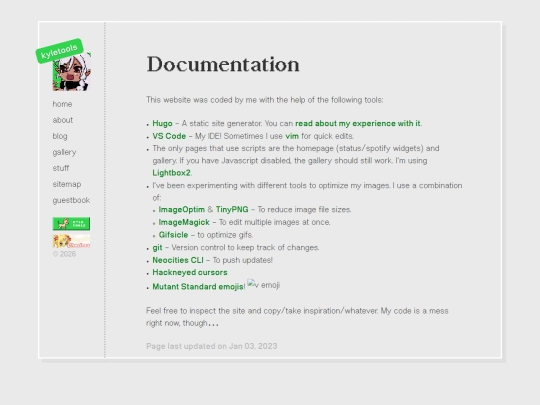Open the gallery page
Image resolution: width=540 pixels, height=405 pixels.
[x=64, y=152]
